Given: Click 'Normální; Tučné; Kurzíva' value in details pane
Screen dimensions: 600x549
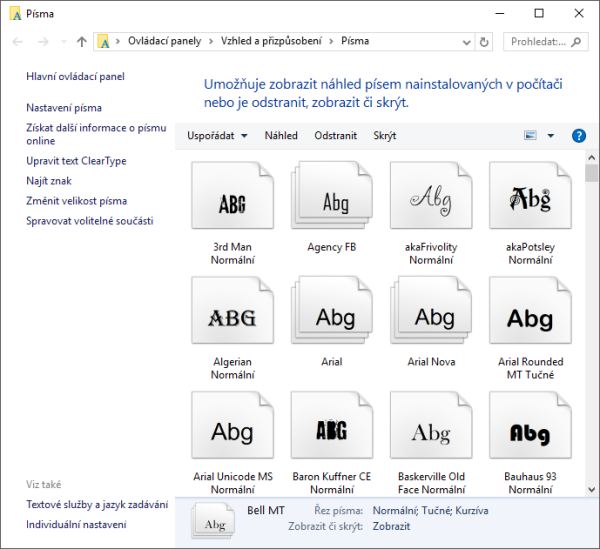Looking at the screenshot, I should (x=430, y=511).
